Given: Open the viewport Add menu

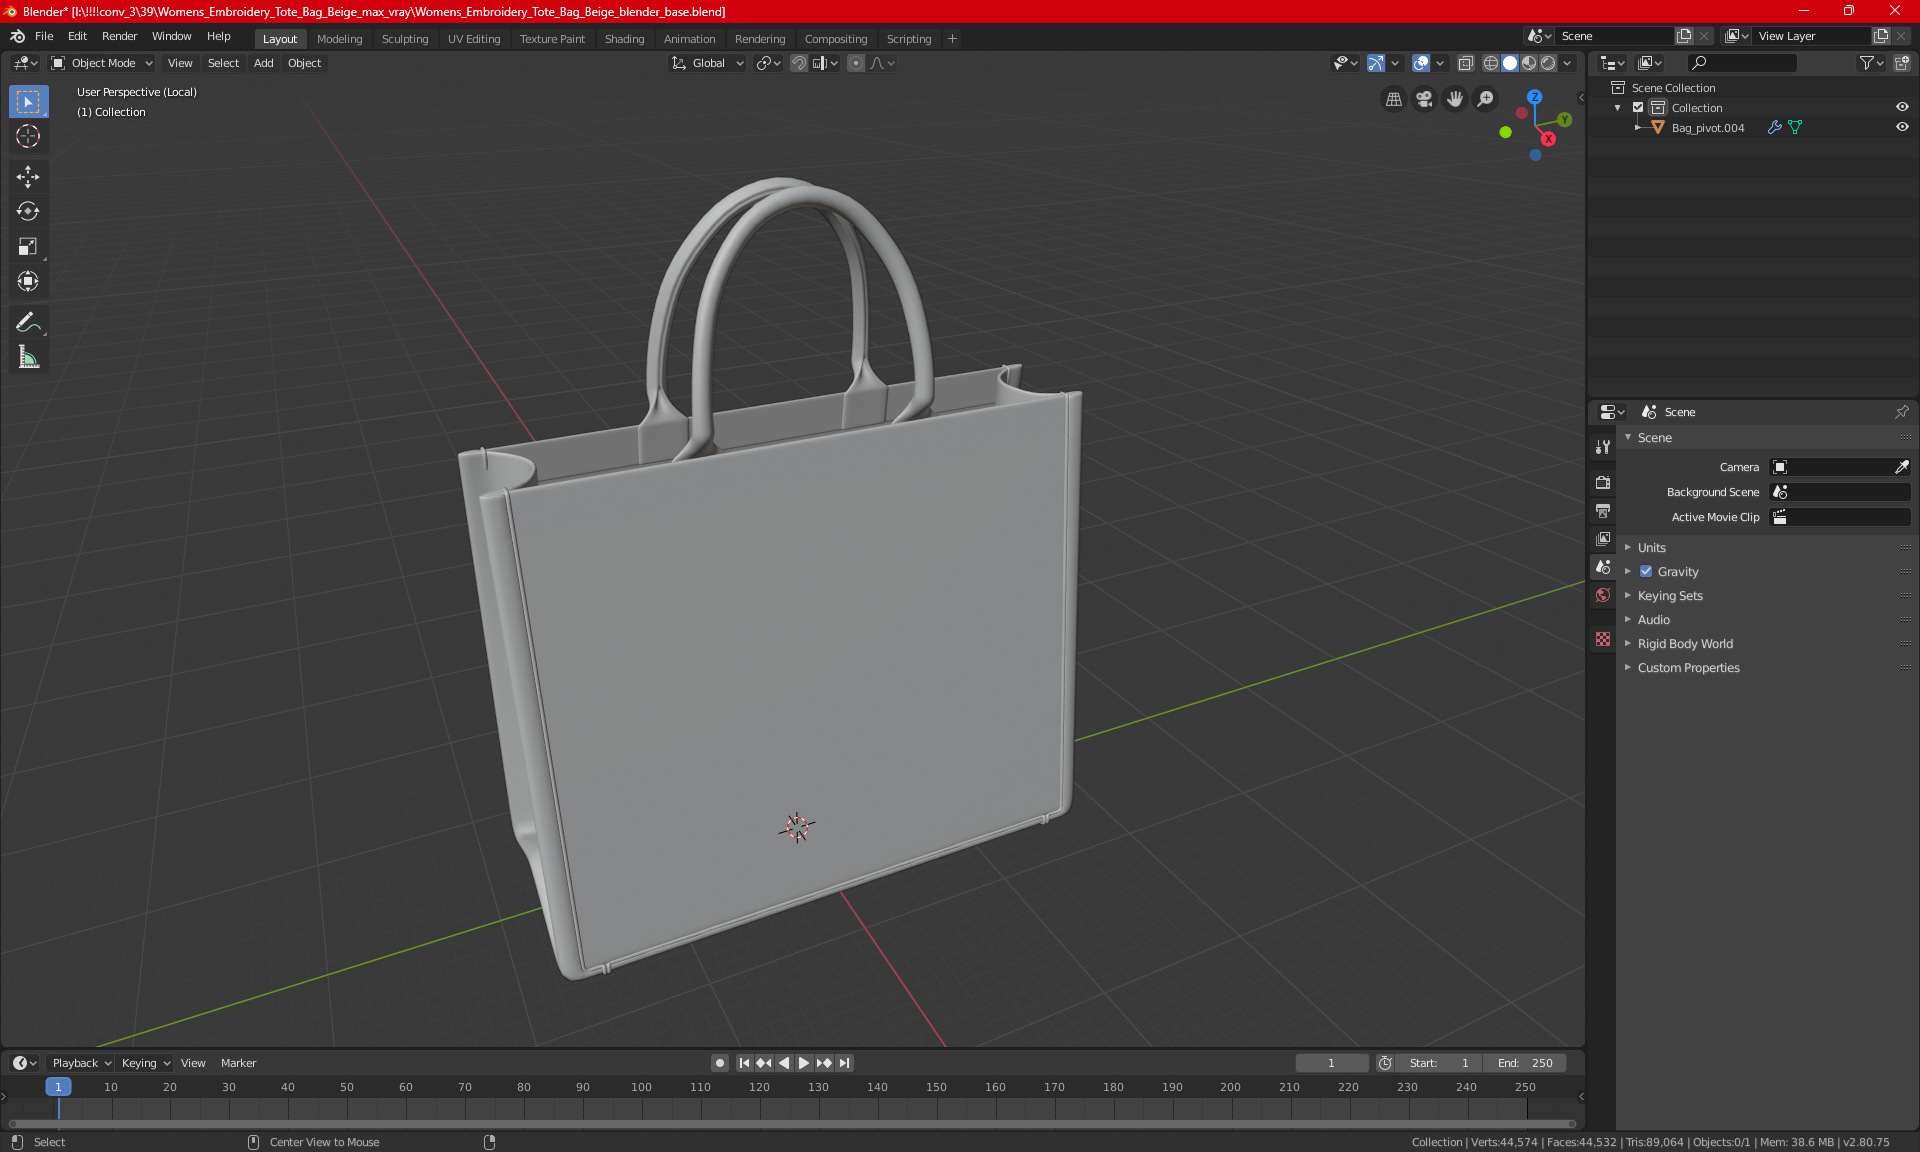Looking at the screenshot, I should point(264,63).
